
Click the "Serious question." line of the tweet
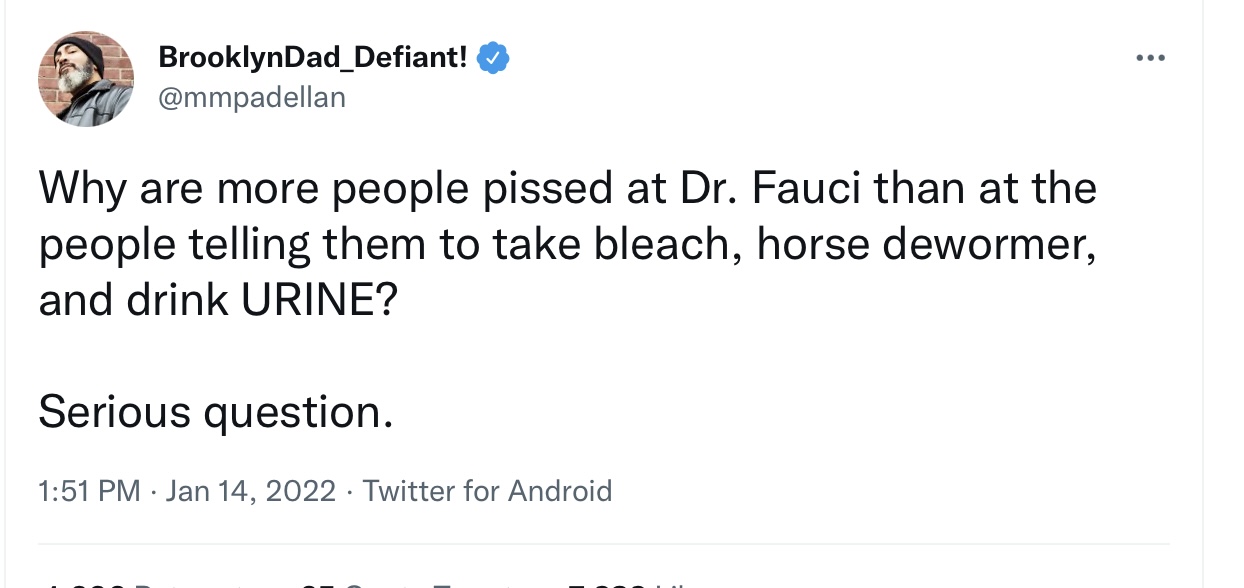(x=216, y=412)
